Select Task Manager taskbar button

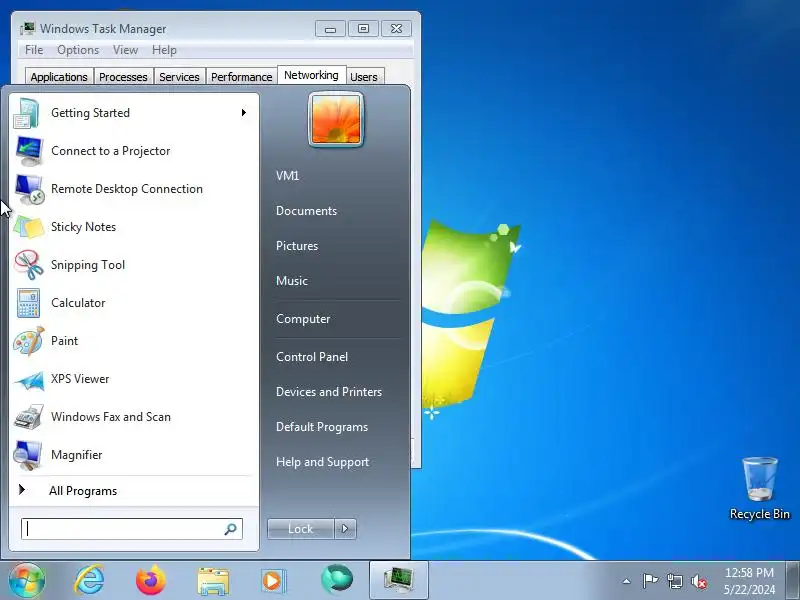398,580
